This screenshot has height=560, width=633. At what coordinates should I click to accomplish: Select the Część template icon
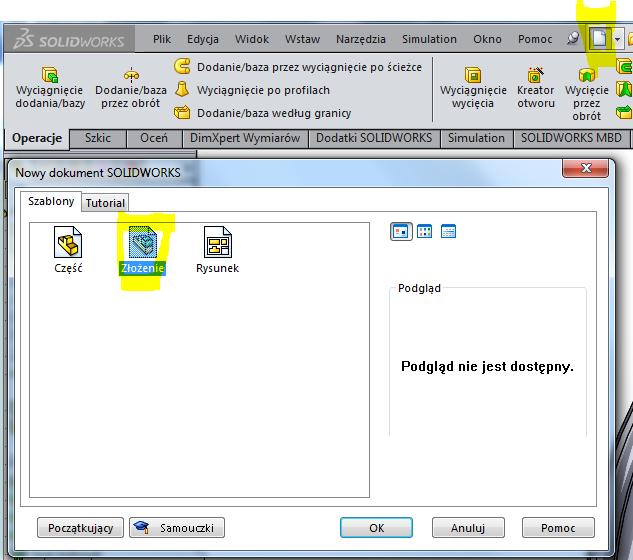click(x=68, y=250)
